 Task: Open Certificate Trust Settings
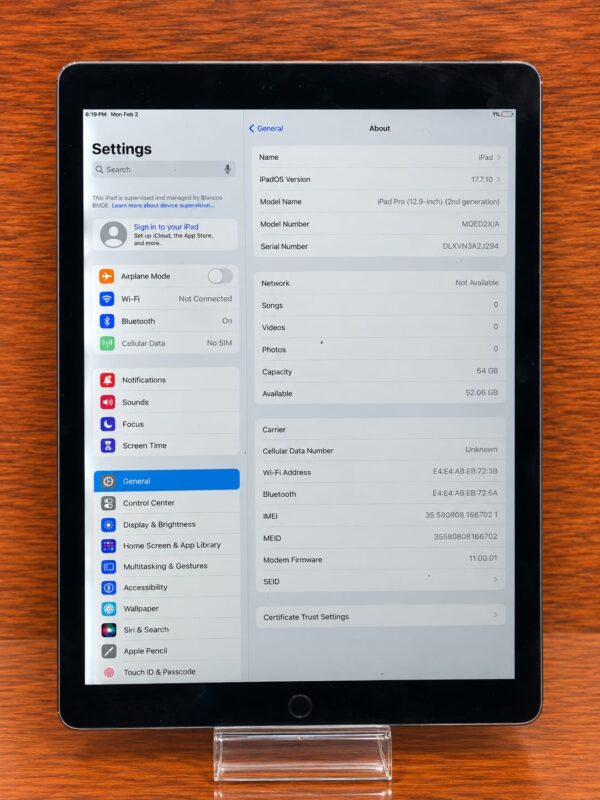click(381, 616)
